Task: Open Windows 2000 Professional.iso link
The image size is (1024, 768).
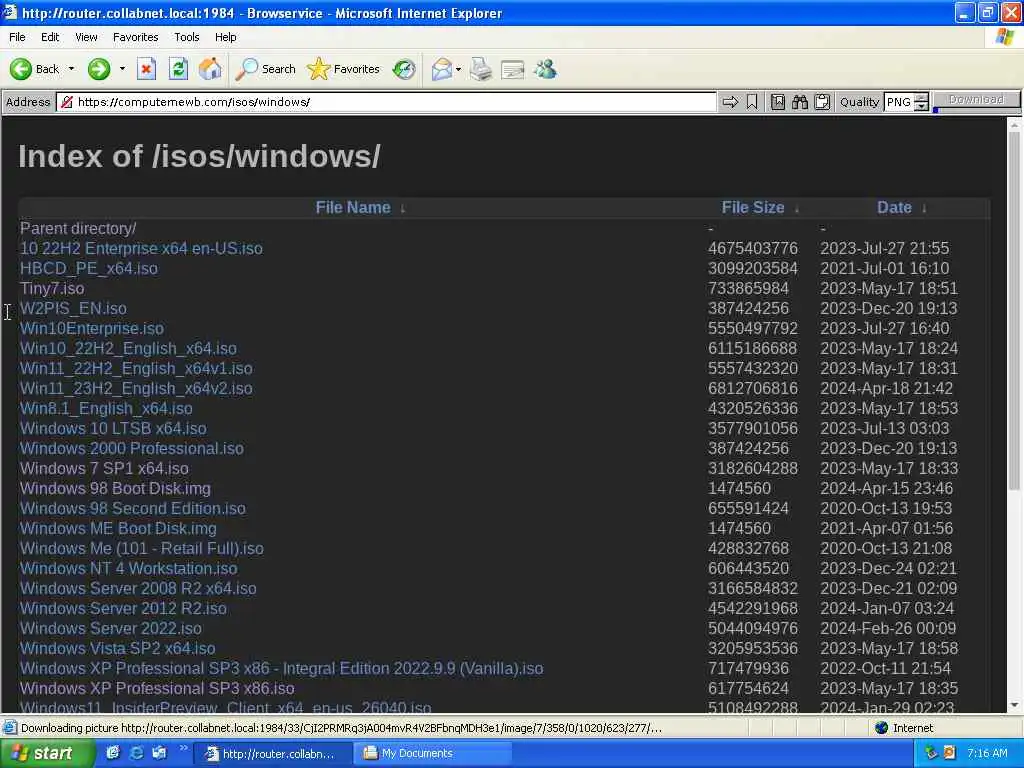Action: point(132,449)
